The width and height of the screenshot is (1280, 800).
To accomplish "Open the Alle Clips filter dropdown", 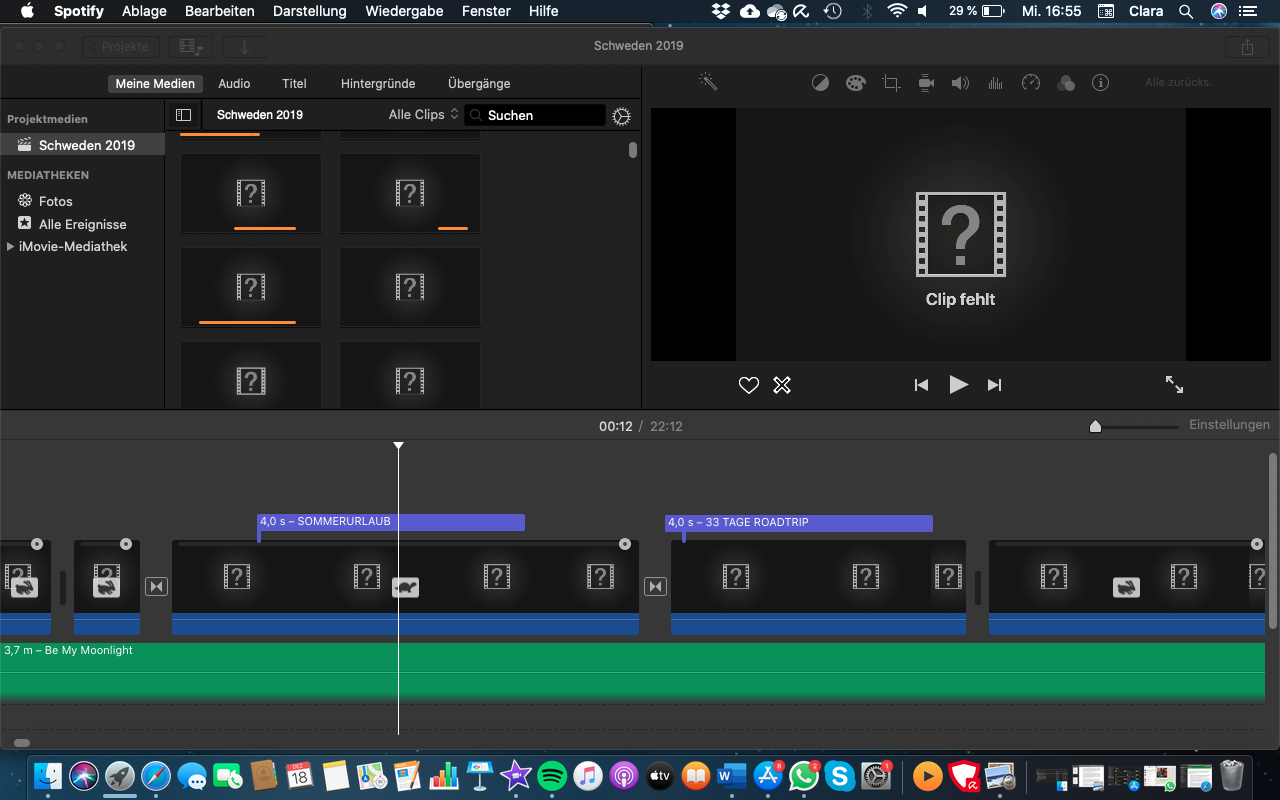I will pos(423,115).
